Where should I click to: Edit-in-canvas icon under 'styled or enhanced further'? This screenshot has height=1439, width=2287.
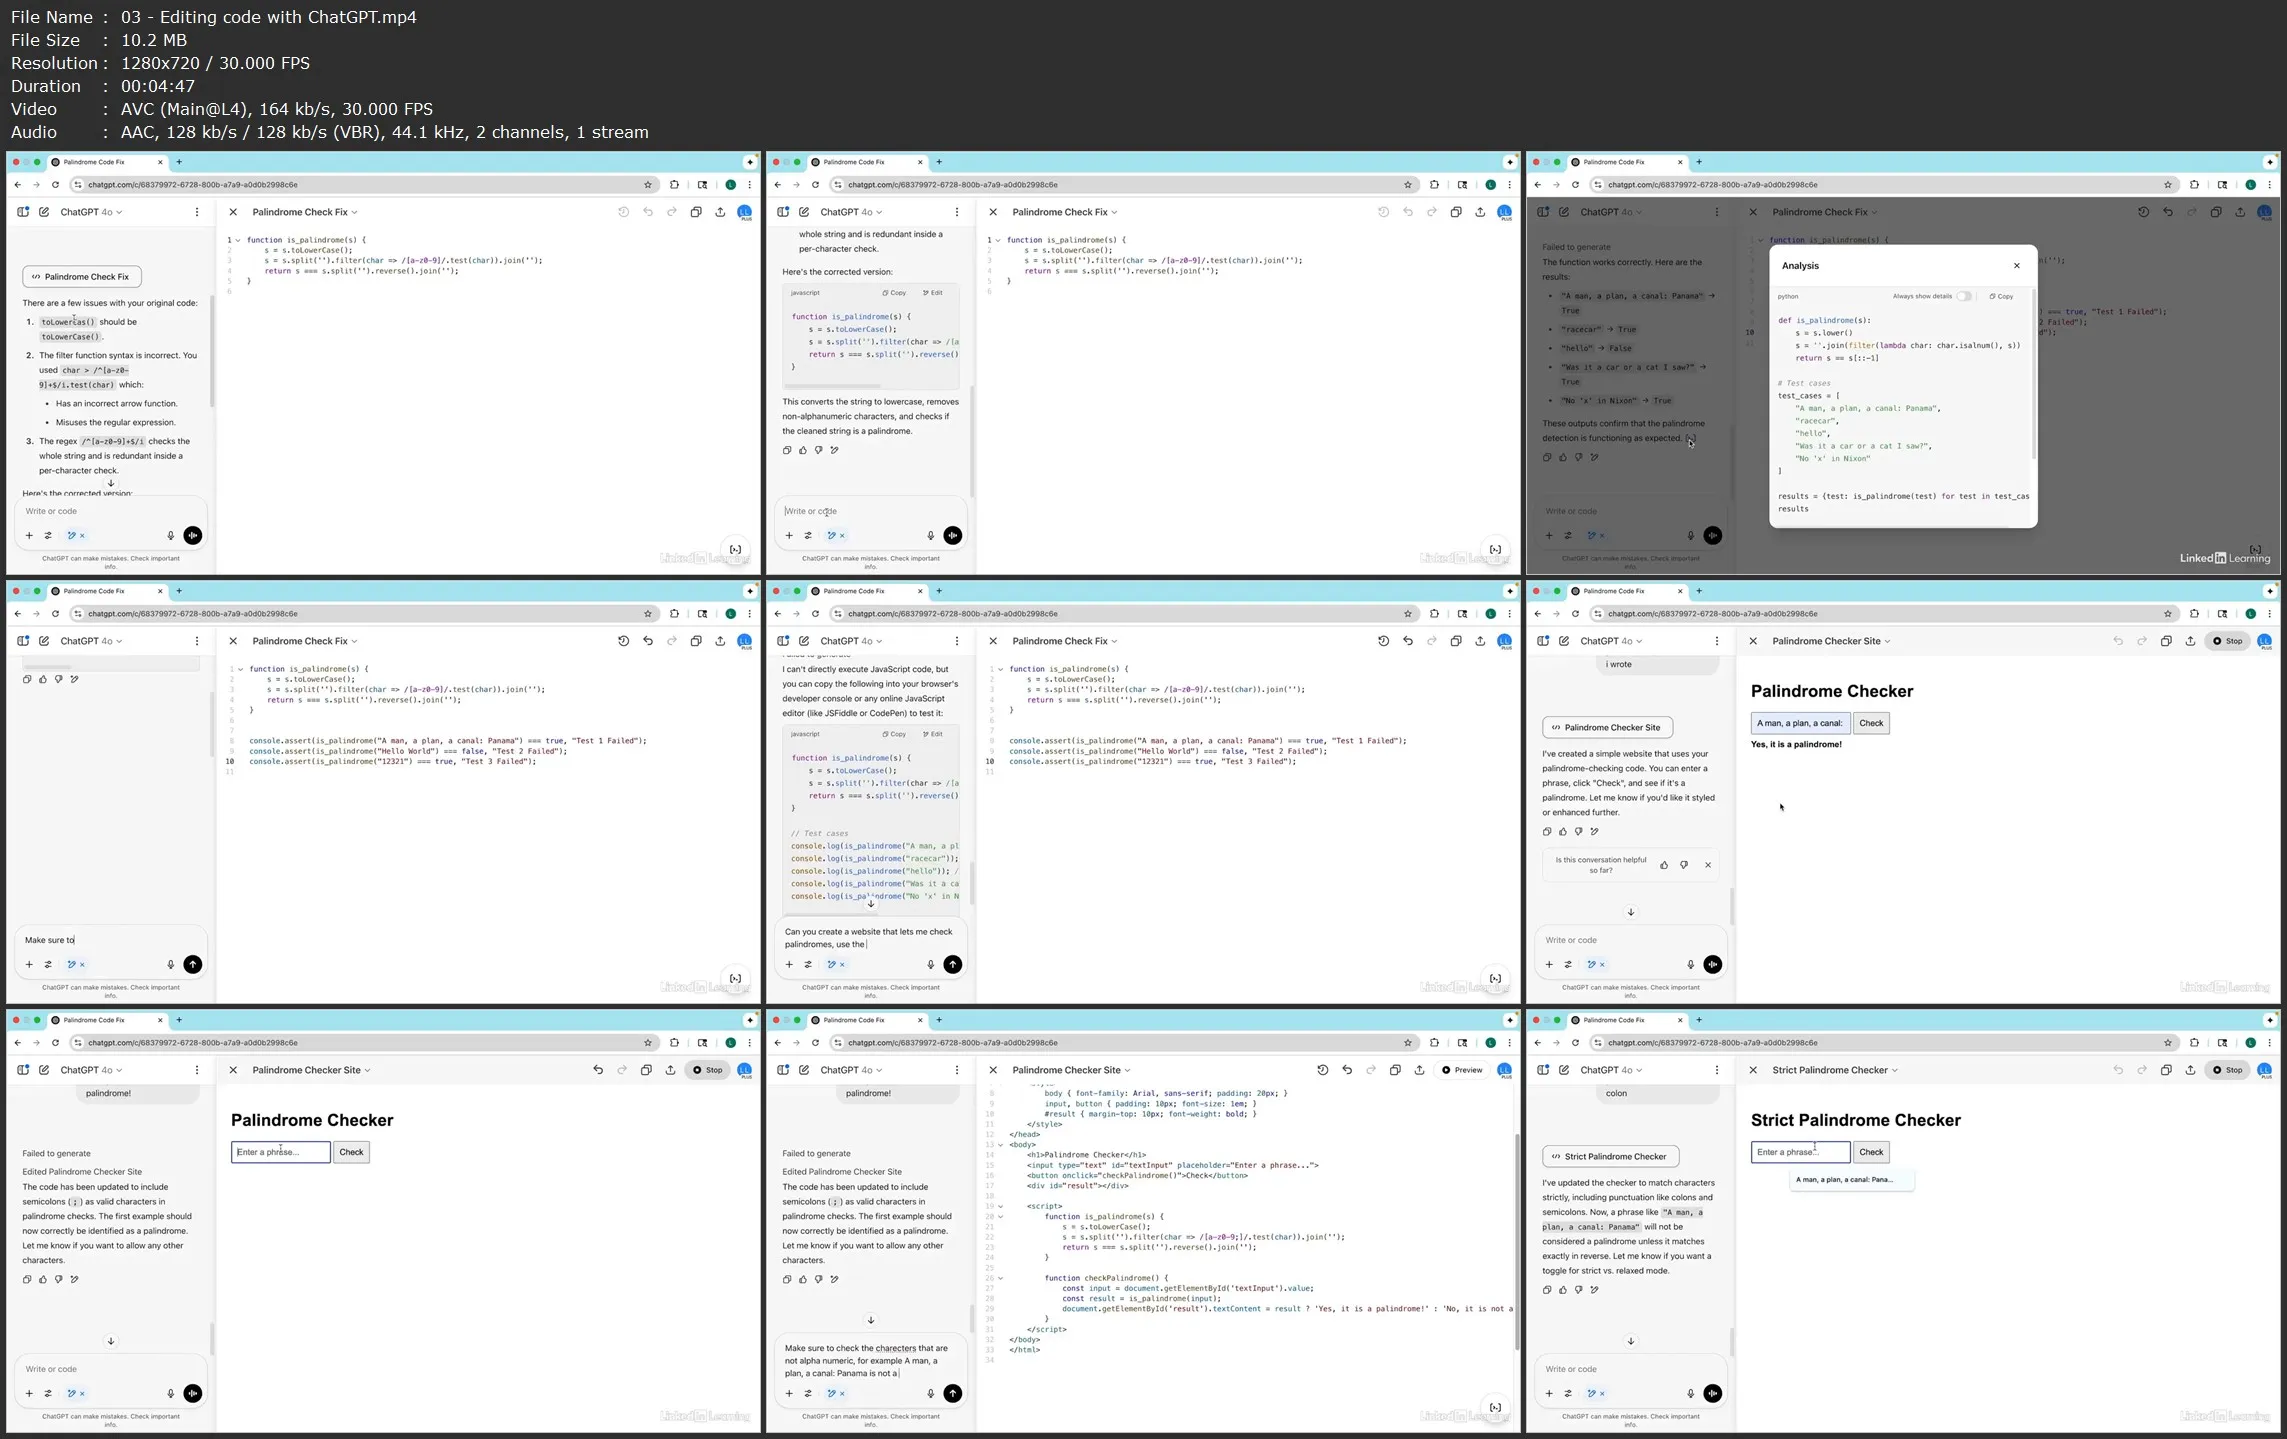(x=1595, y=831)
